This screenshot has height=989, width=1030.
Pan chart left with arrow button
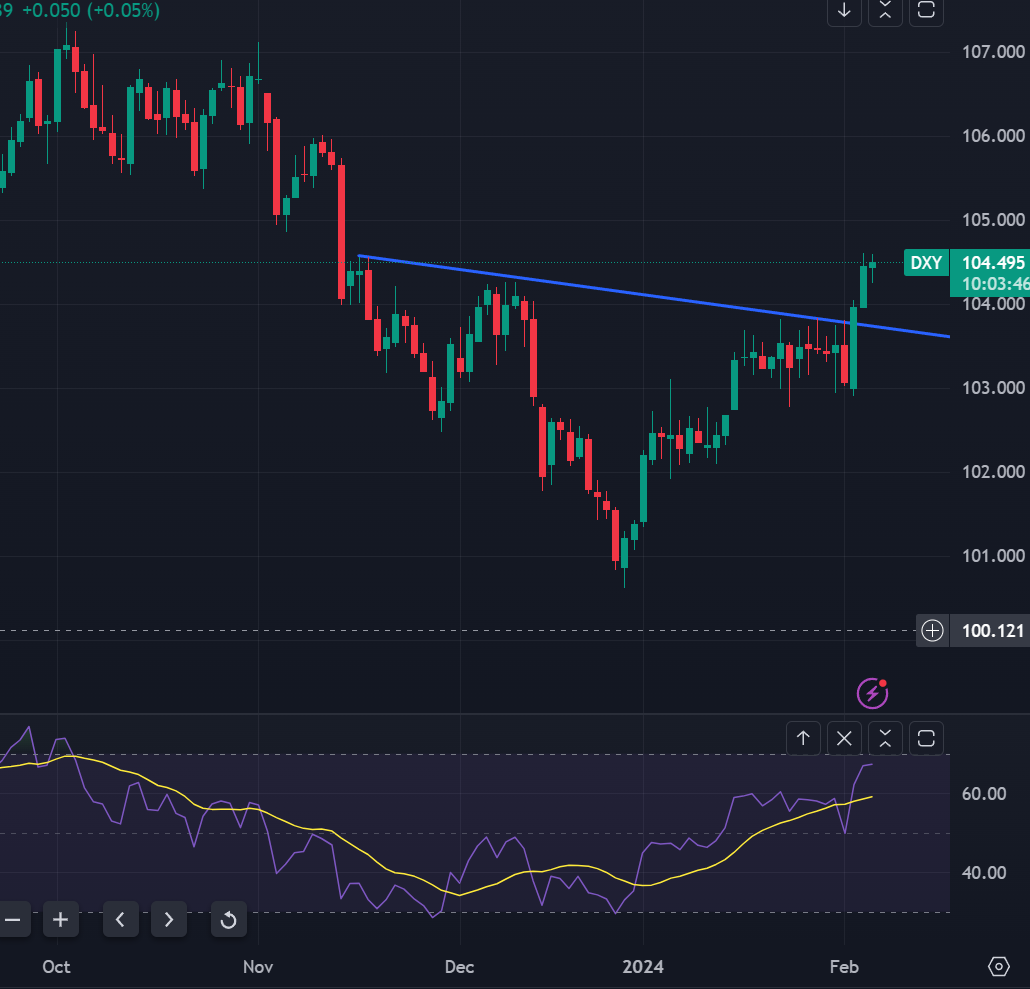click(x=120, y=919)
